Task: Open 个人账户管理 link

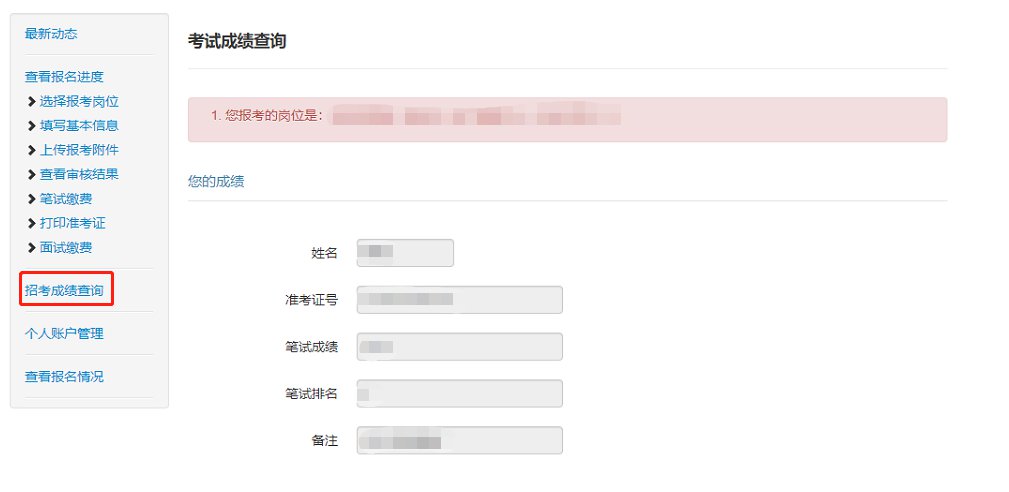Action: [x=64, y=334]
